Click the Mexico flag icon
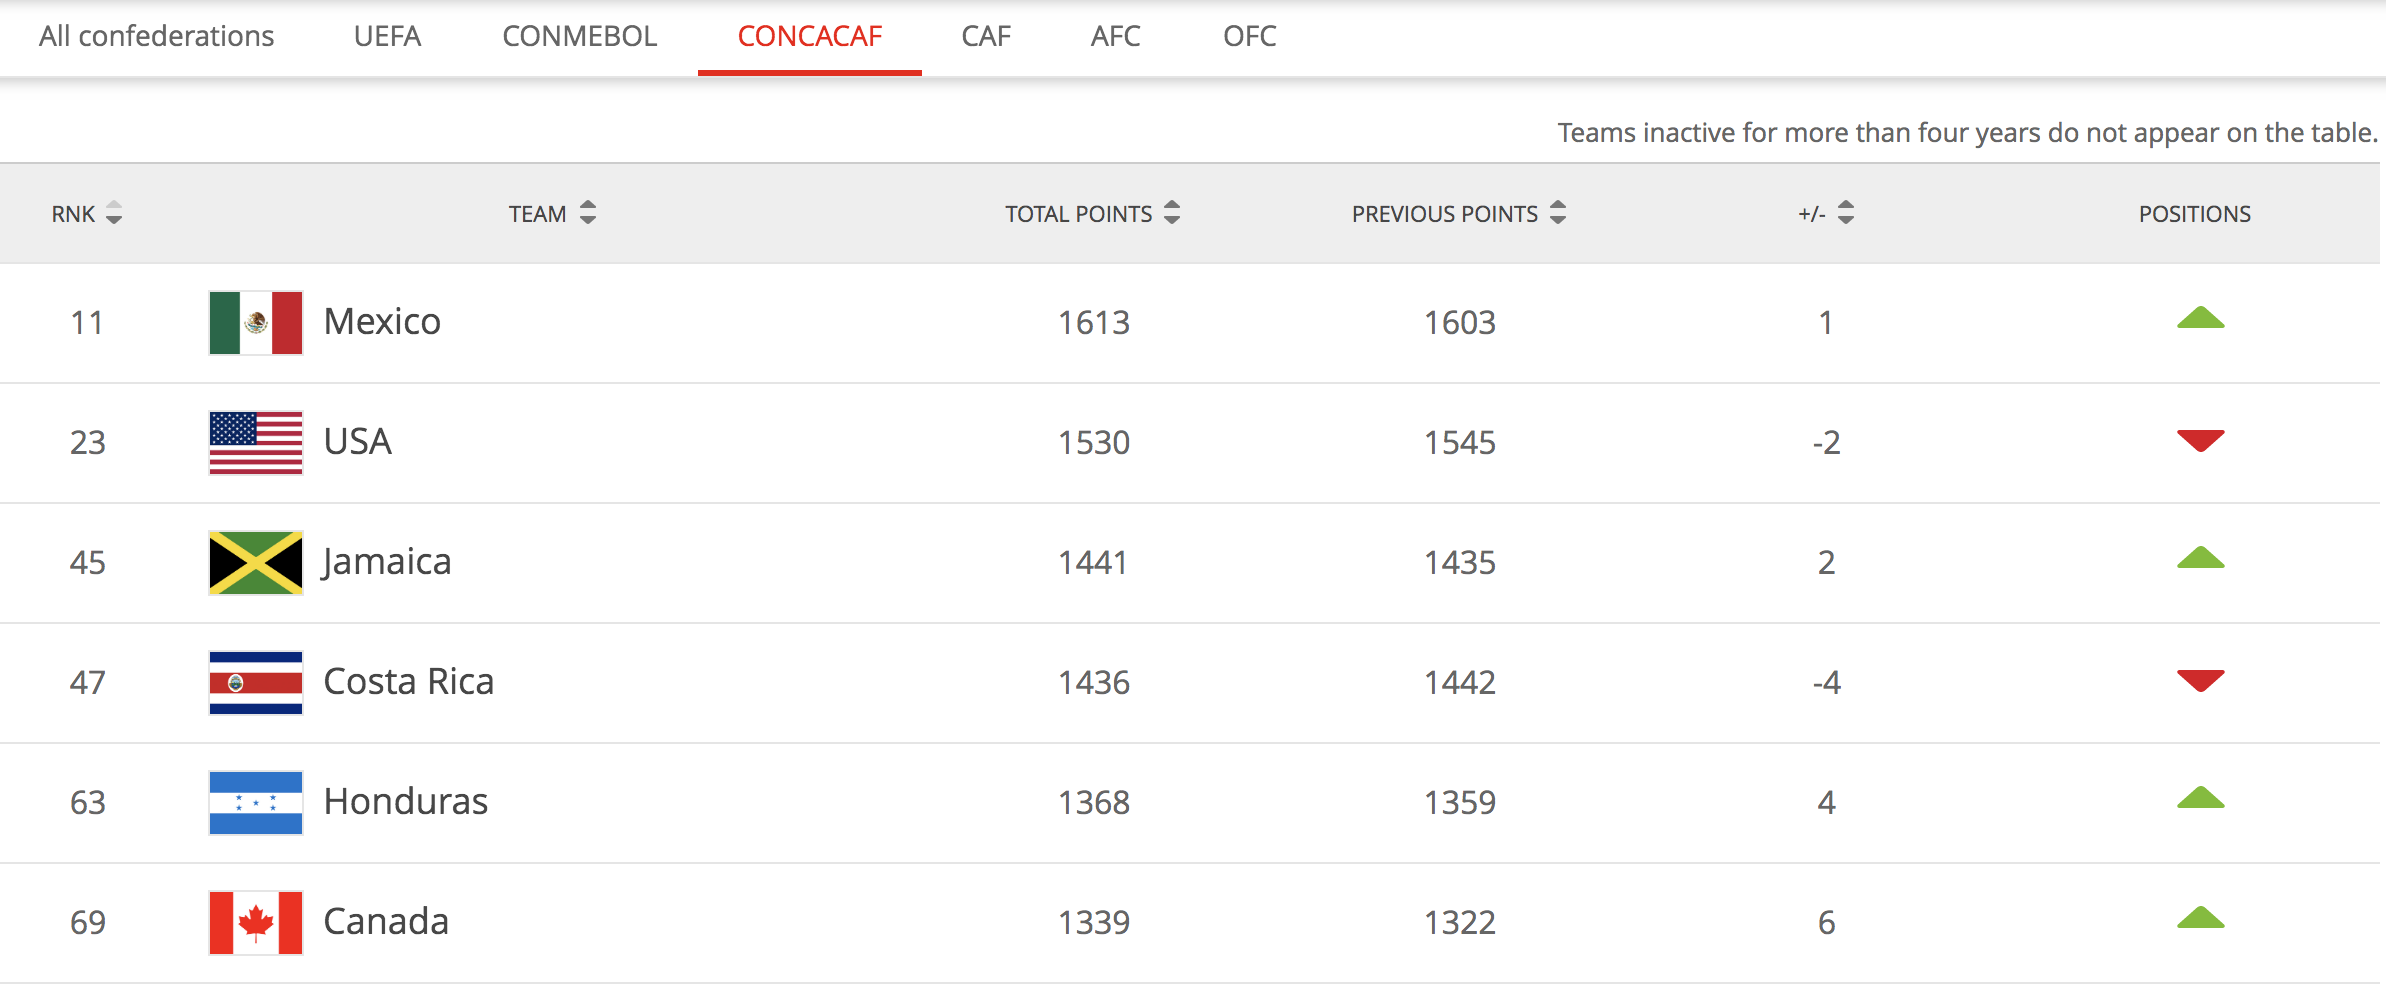This screenshot has height=1004, width=2386. point(256,323)
